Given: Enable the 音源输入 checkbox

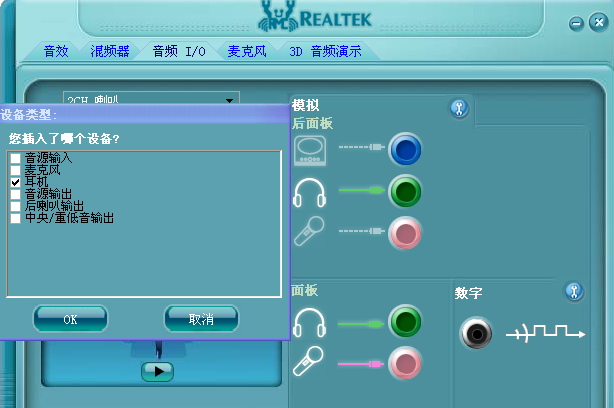Looking at the screenshot, I should 15,158.
